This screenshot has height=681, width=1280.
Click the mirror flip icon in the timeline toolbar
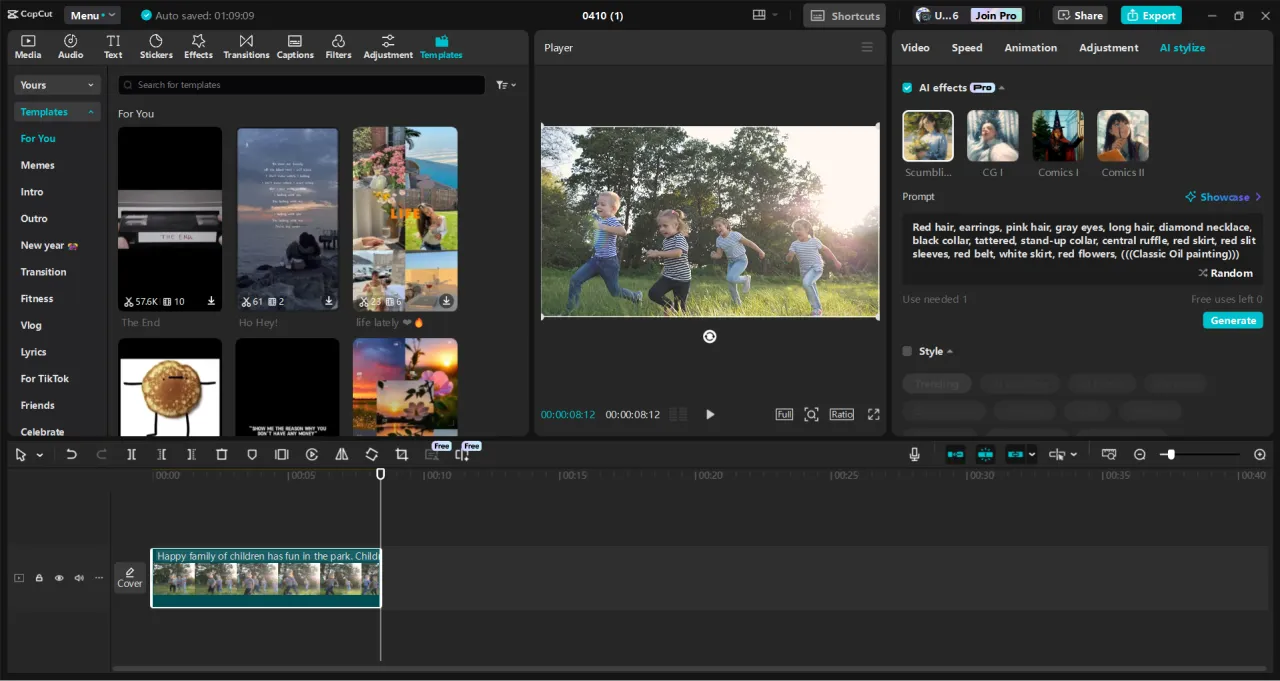click(x=342, y=454)
